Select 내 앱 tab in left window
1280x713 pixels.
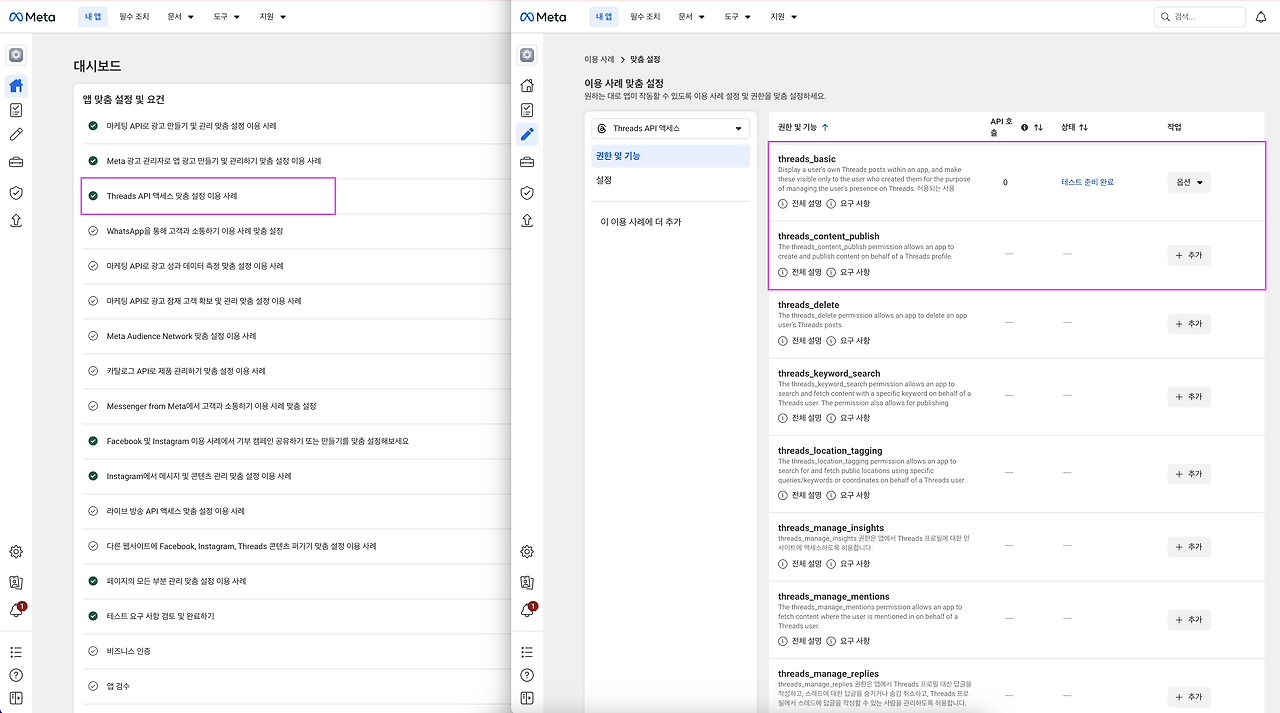tap(93, 17)
